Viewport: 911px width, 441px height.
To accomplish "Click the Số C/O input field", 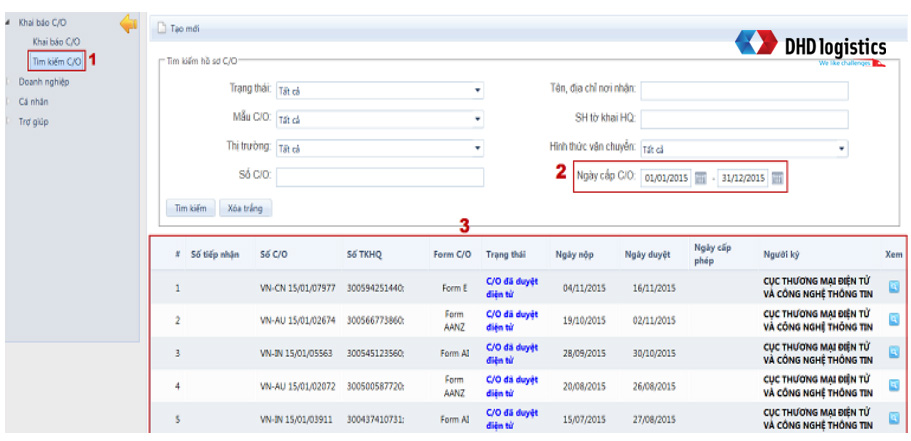I will click(x=379, y=177).
